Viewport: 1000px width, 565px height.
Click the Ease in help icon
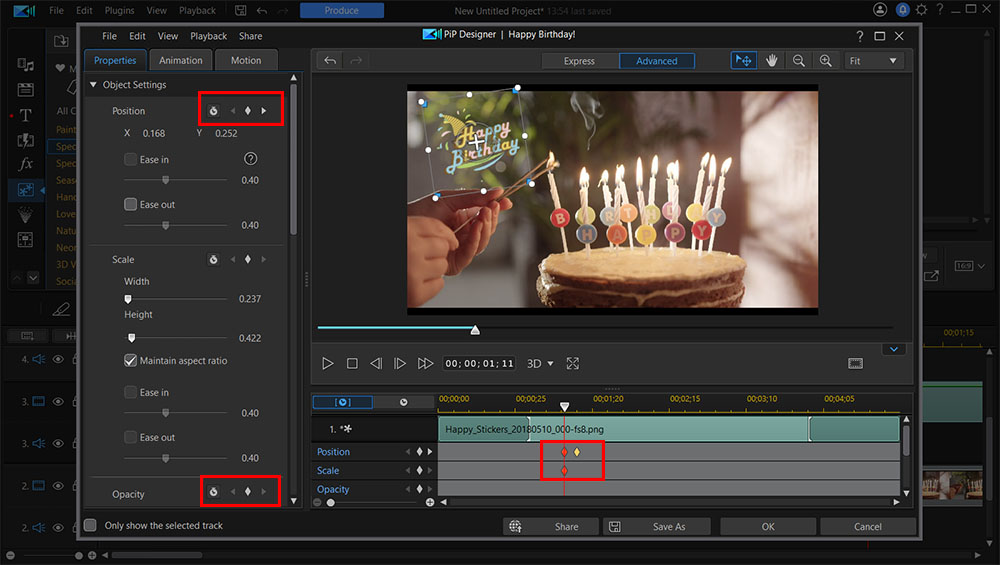click(251, 159)
